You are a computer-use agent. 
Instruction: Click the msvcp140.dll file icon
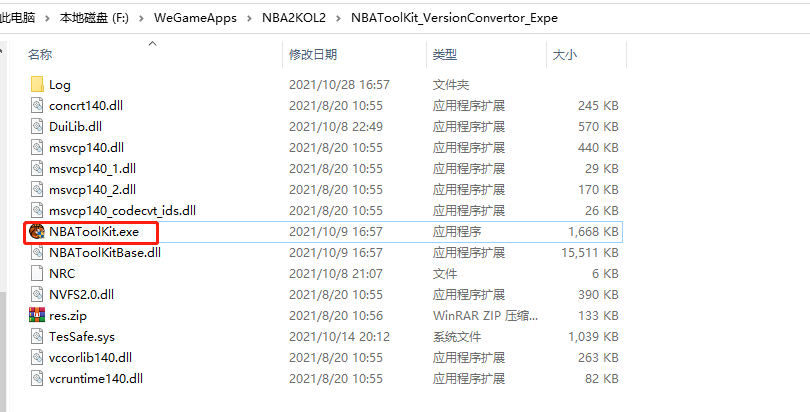coord(37,148)
